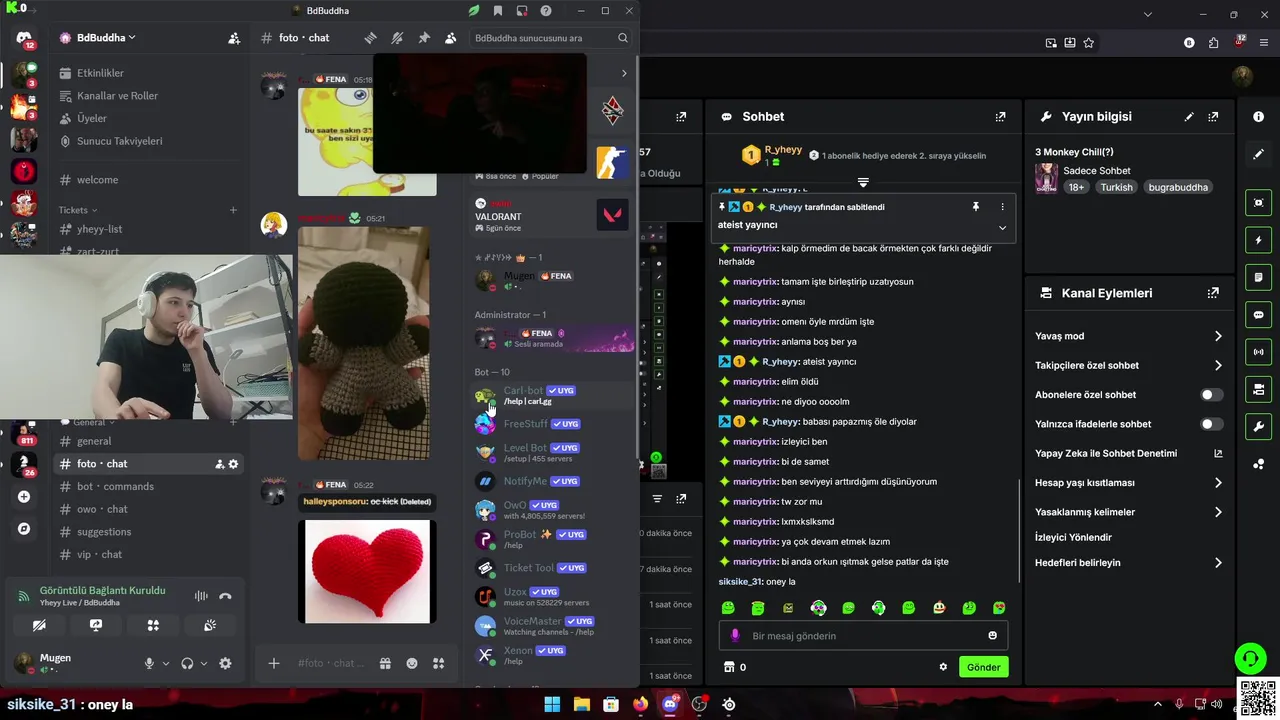Screen dimensions: 1280x720
Task: Expand Takipçilere özel sohbet options
Action: coord(1218,365)
